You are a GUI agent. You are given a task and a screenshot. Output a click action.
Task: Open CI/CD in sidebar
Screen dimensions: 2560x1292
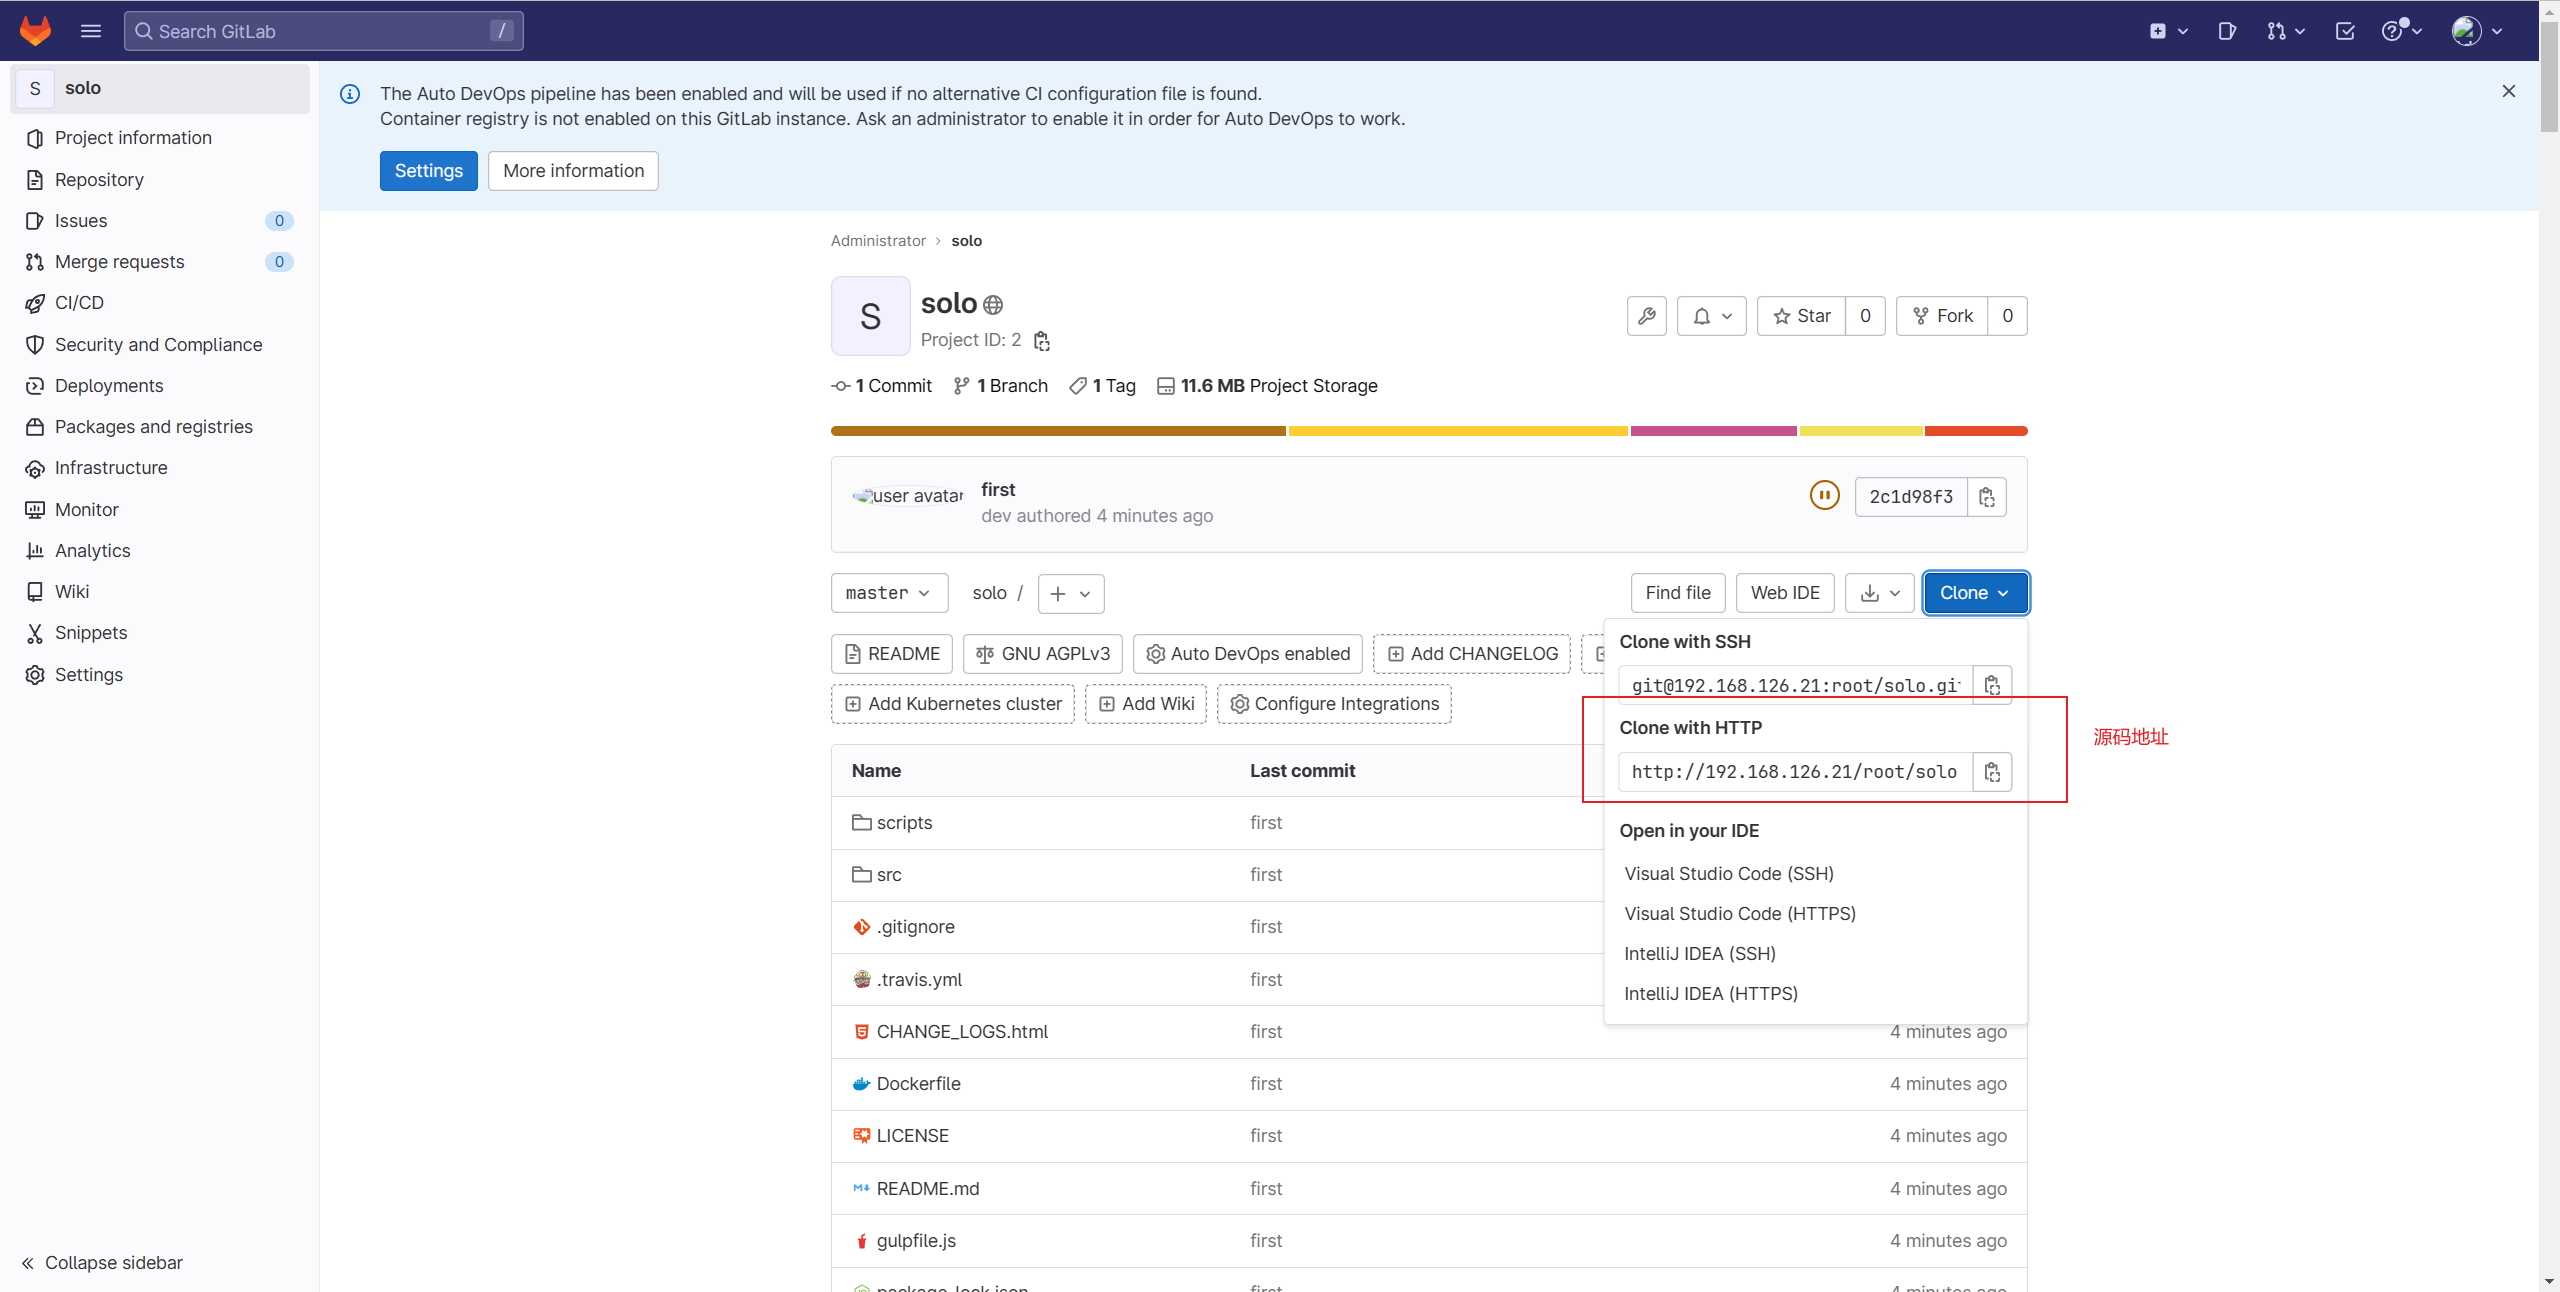click(160, 303)
